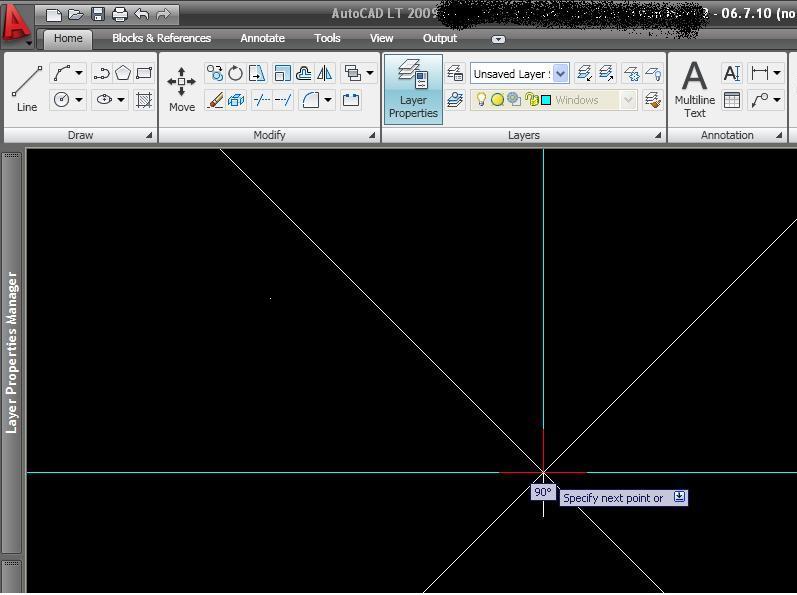The image size is (797, 595).
Task: Open Layer Properties manager button
Action: [x=413, y=88]
